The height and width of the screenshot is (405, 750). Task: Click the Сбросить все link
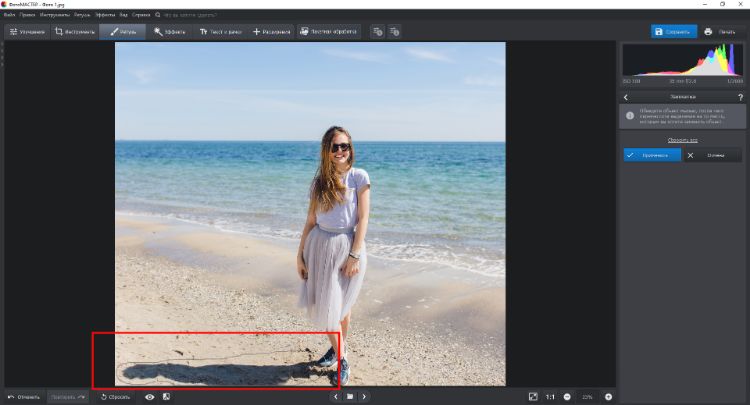click(683, 140)
